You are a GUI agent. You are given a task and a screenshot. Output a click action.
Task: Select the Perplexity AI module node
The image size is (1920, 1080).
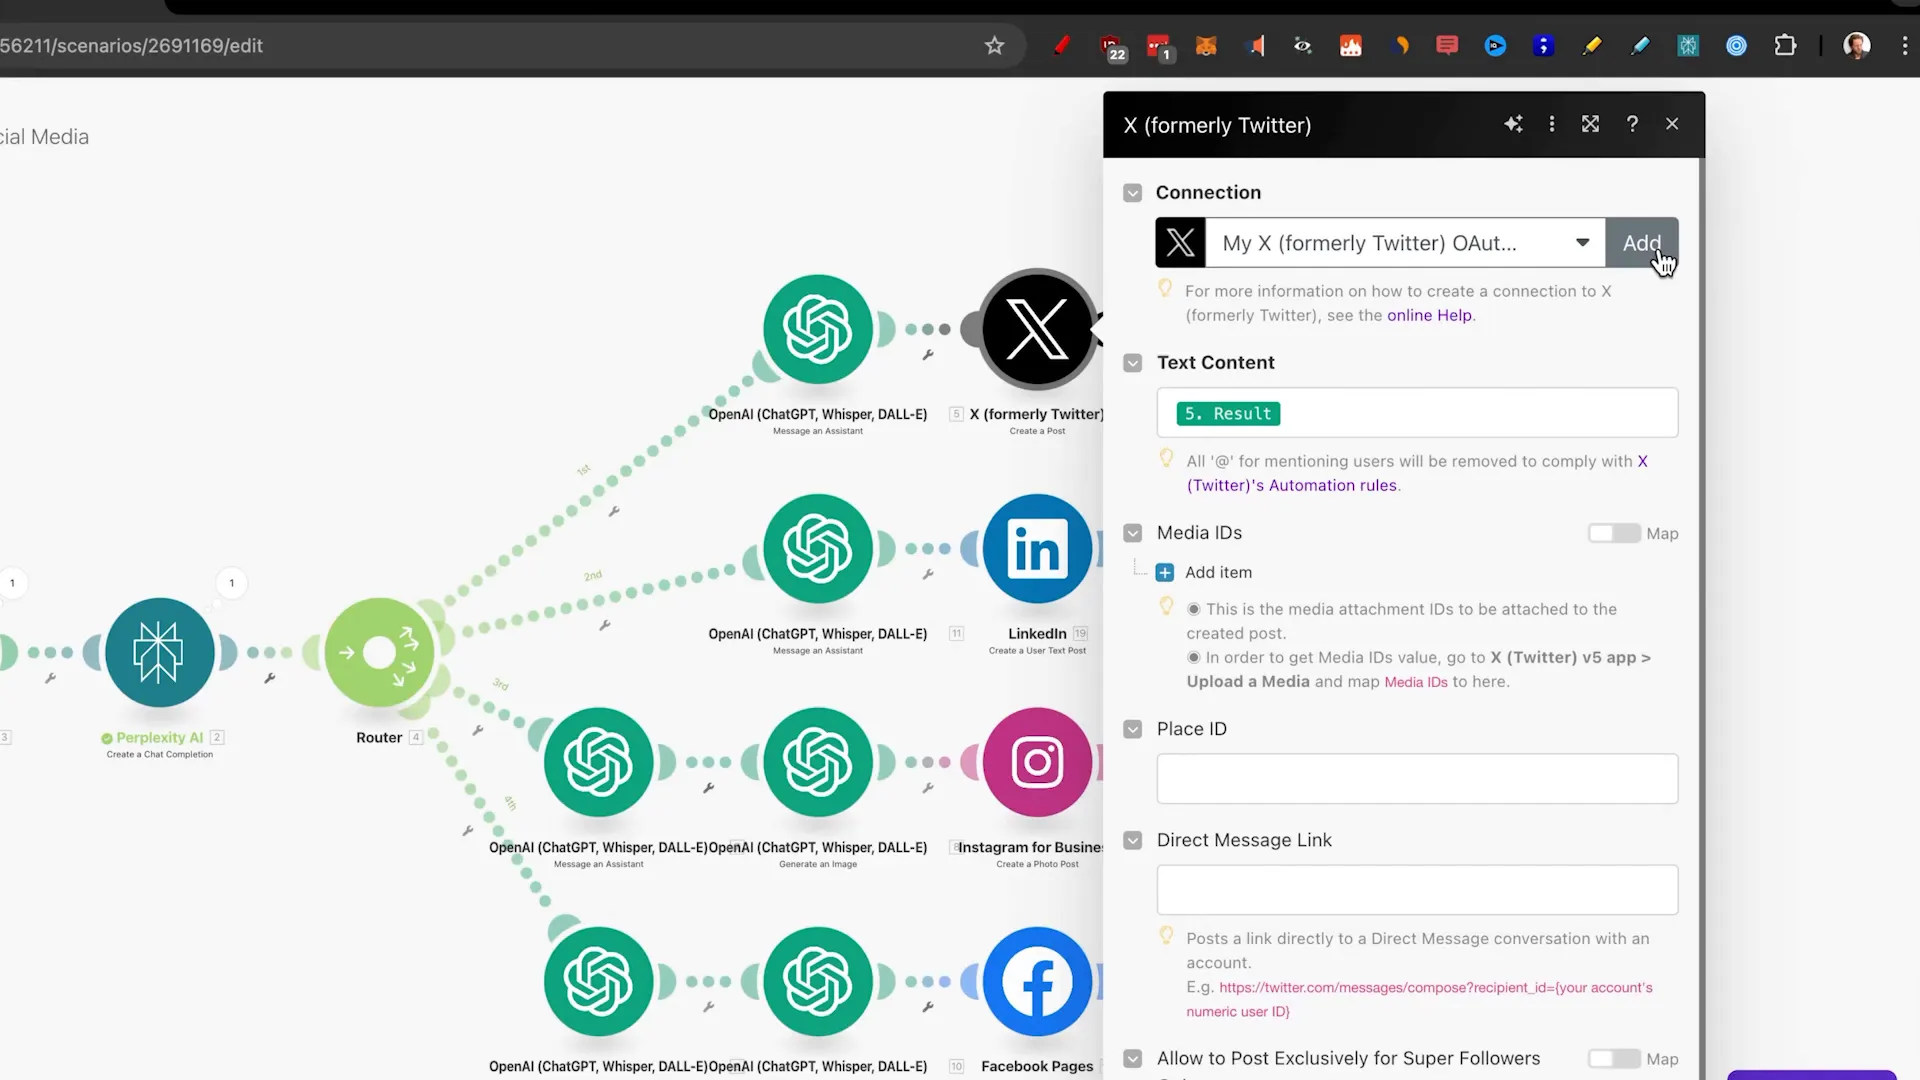160,653
